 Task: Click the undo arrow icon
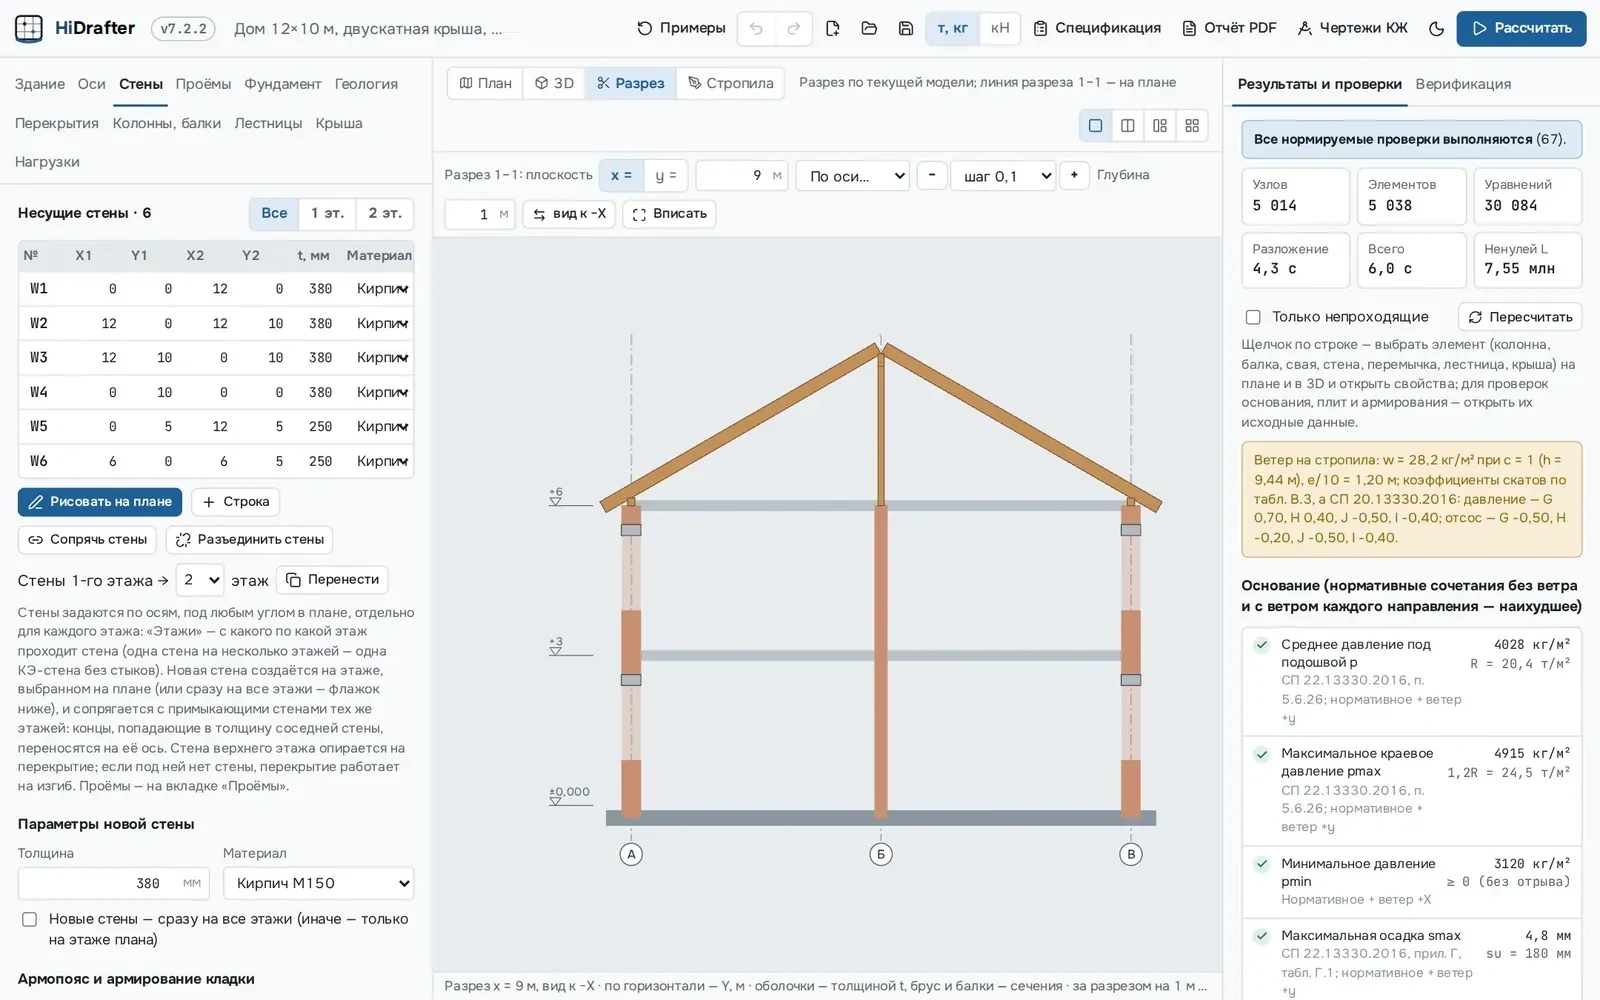tap(756, 28)
